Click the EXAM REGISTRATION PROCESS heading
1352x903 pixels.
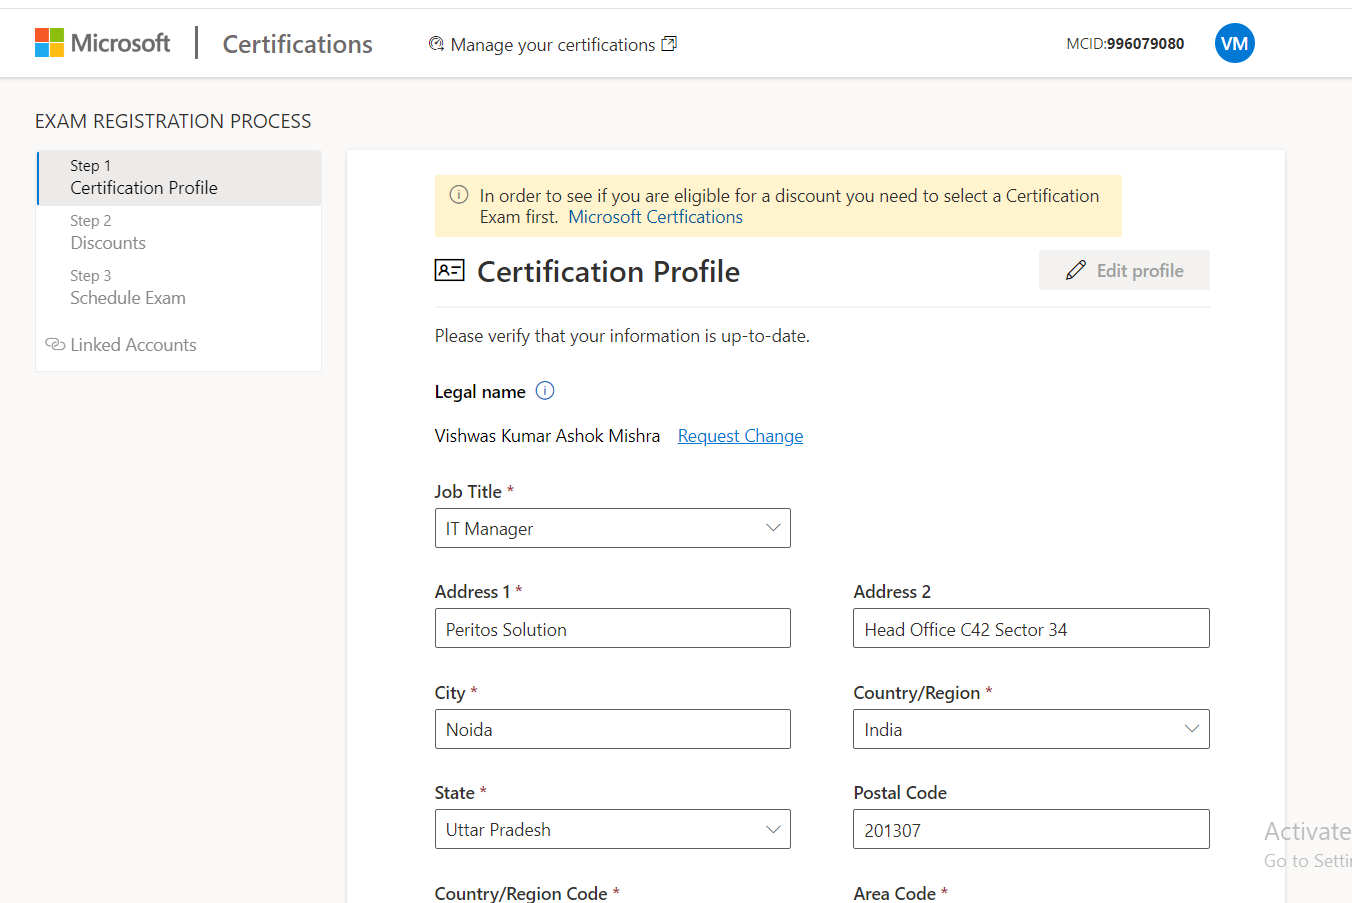click(173, 121)
